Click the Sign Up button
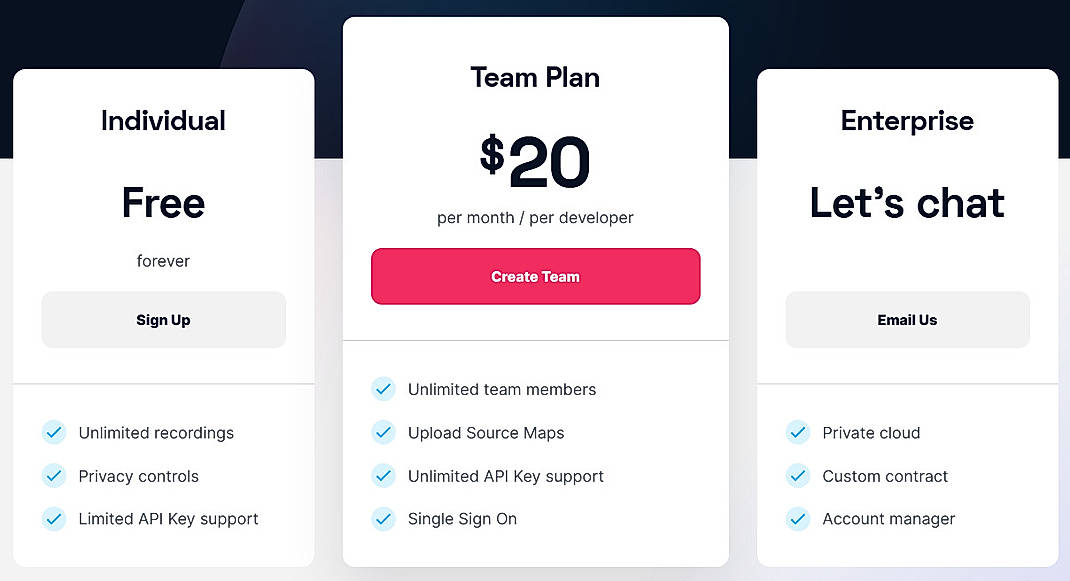The image size is (1070, 581). tap(163, 319)
